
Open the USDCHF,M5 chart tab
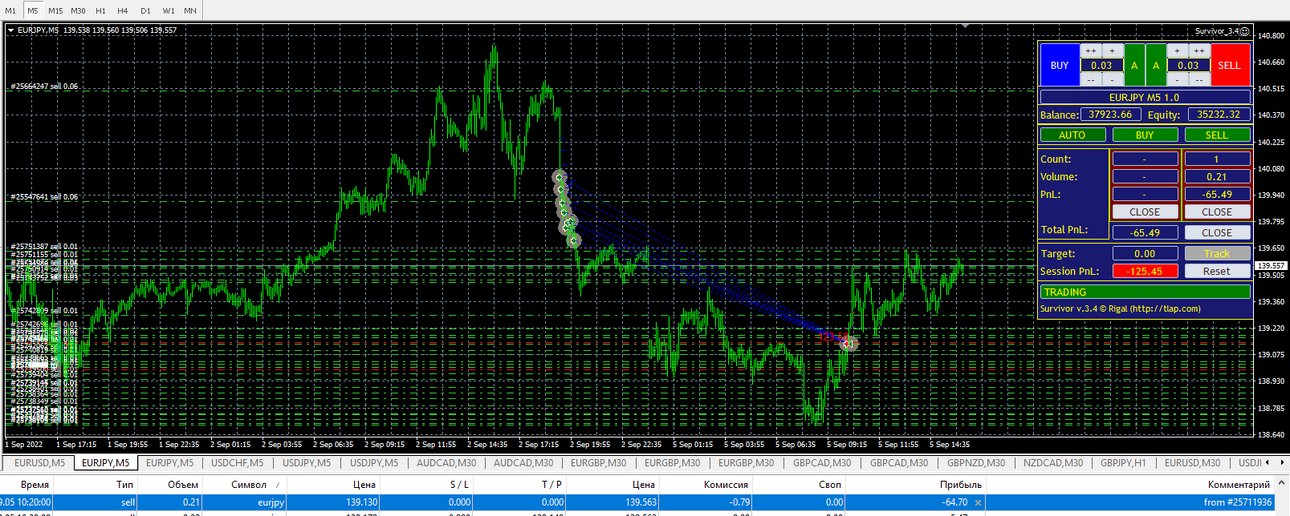coord(237,463)
